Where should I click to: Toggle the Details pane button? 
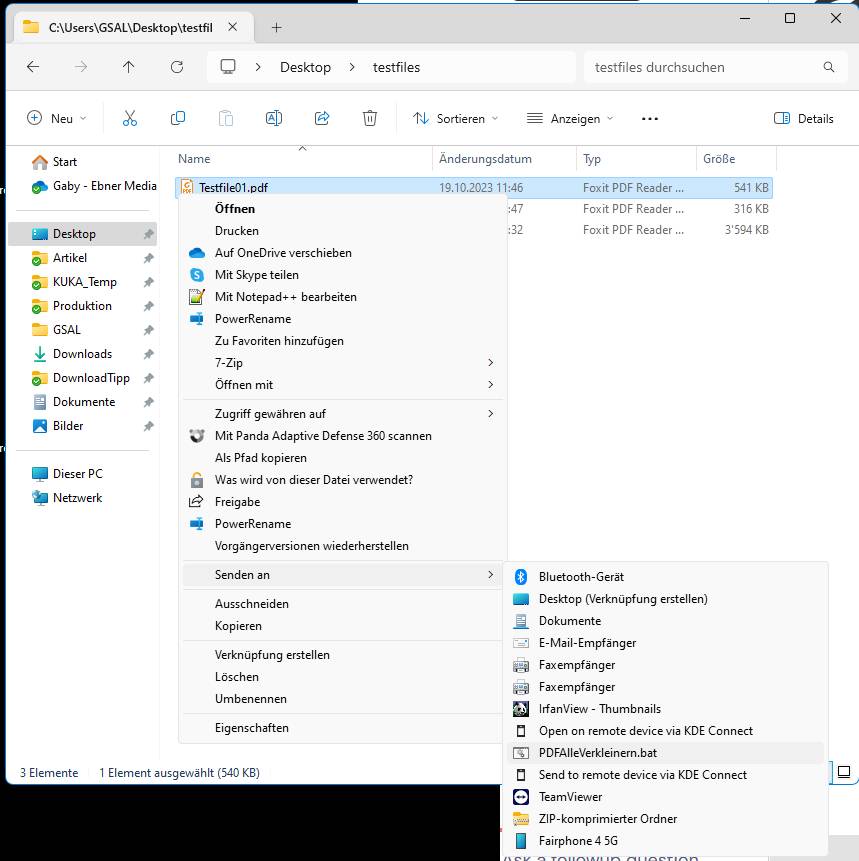804,118
